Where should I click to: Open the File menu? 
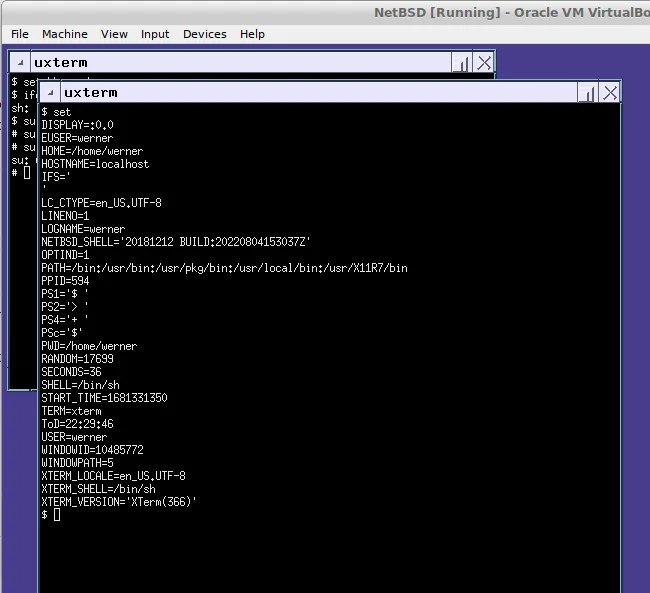click(x=19, y=34)
